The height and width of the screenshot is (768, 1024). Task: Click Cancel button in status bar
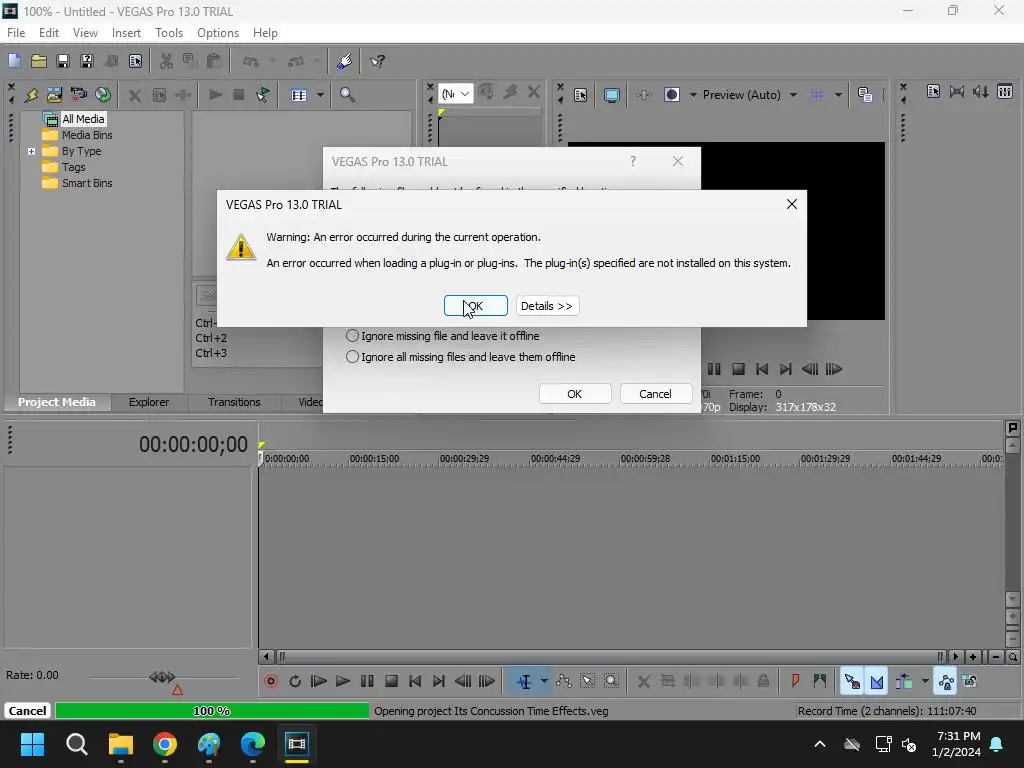27,711
